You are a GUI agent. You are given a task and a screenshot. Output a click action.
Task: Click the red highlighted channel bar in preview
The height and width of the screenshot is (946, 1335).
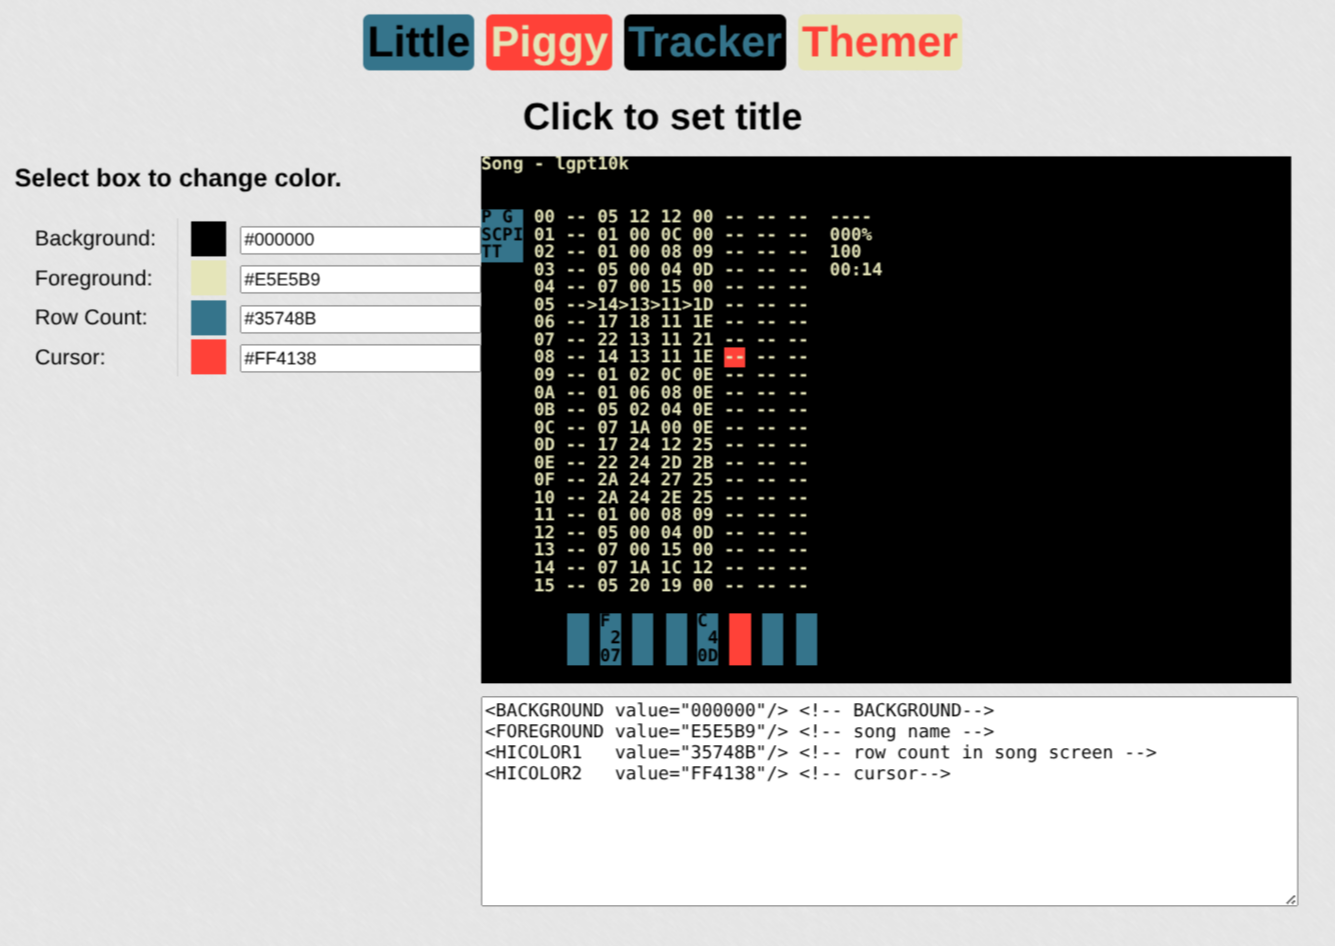click(739, 638)
